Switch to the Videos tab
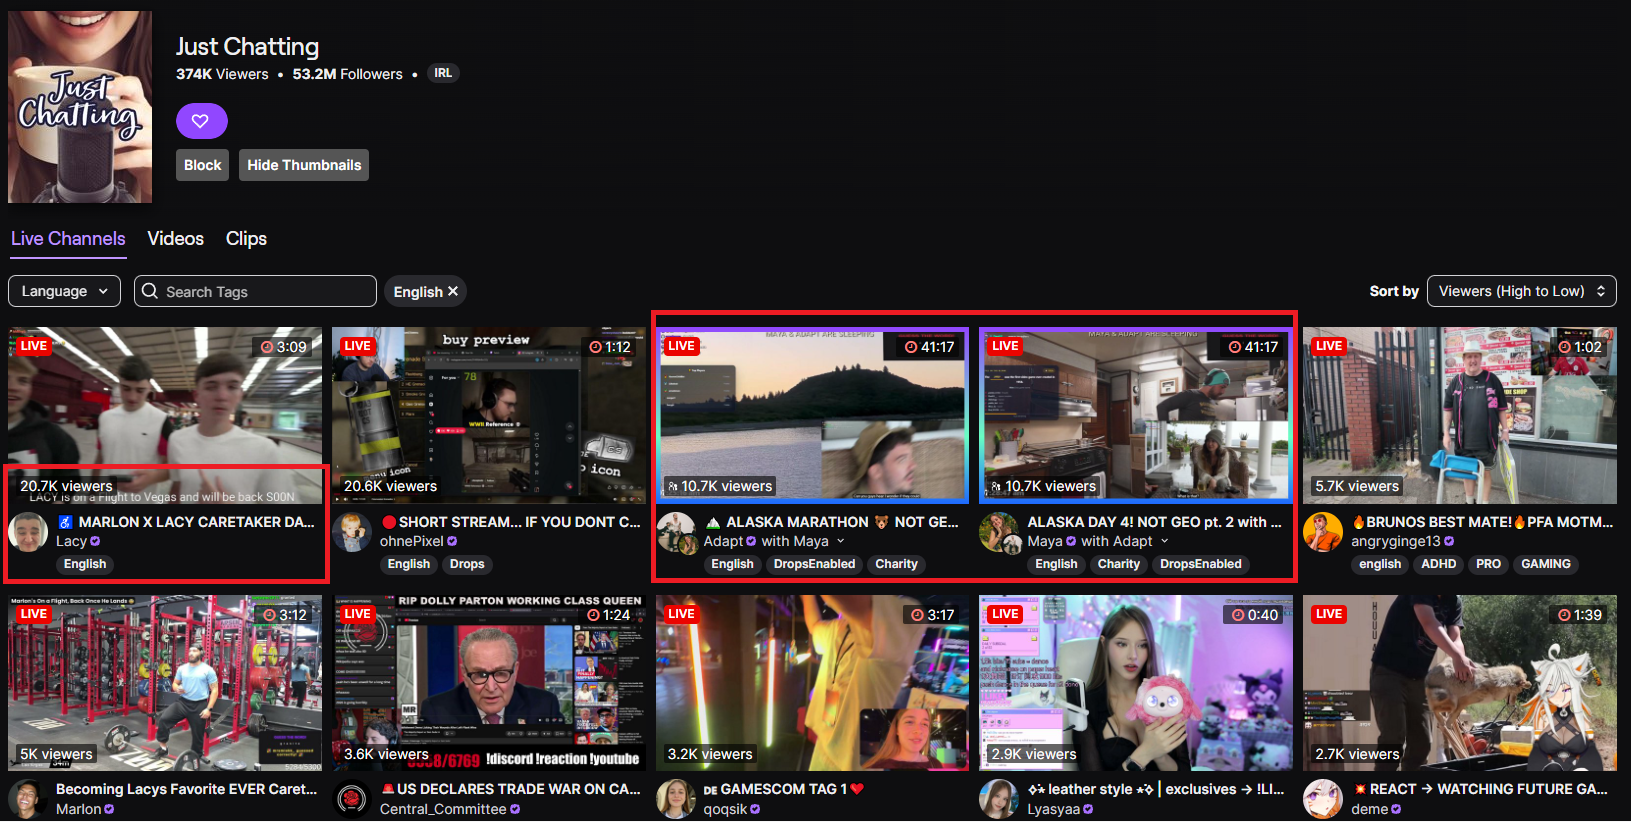The width and height of the screenshot is (1631, 822). (x=176, y=238)
